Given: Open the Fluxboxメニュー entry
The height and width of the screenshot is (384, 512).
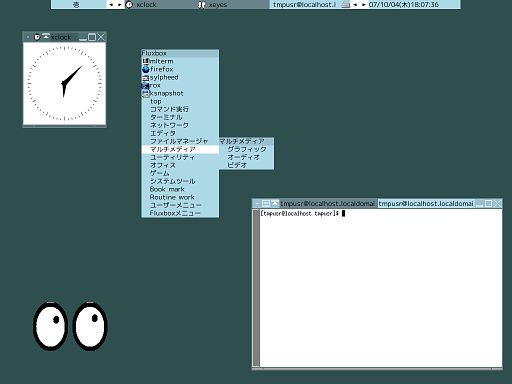Looking at the screenshot, I should click(180, 213).
